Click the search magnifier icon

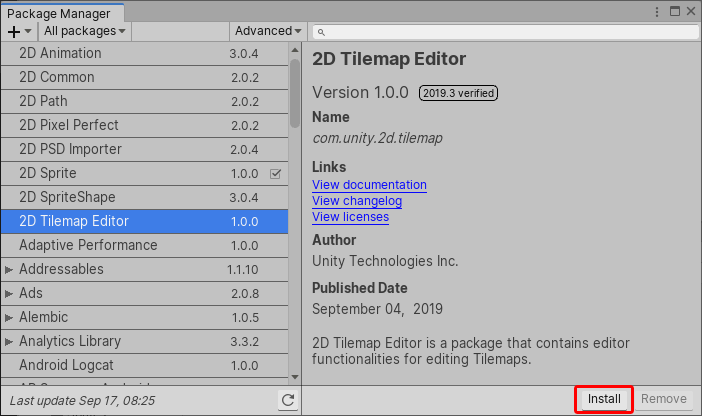(320, 32)
